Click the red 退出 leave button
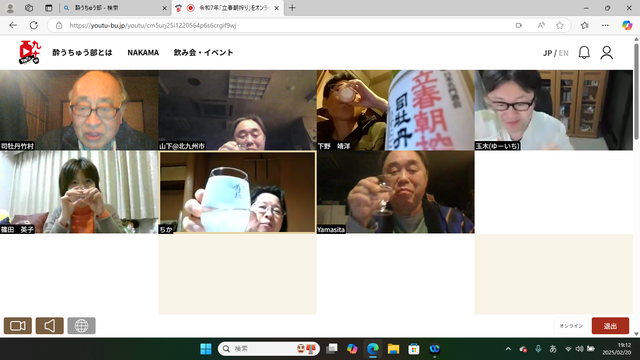The image size is (640, 360). [610, 326]
